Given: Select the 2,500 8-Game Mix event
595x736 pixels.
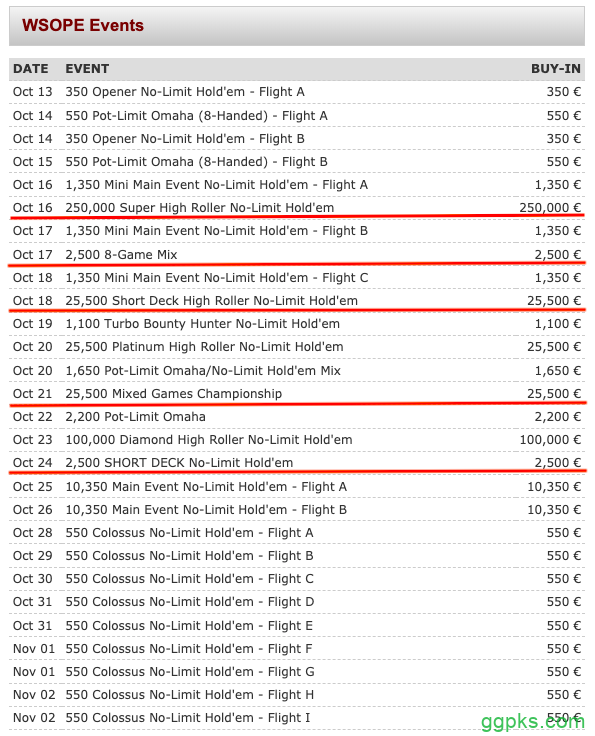Looking at the screenshot, I should click(121, 254).
